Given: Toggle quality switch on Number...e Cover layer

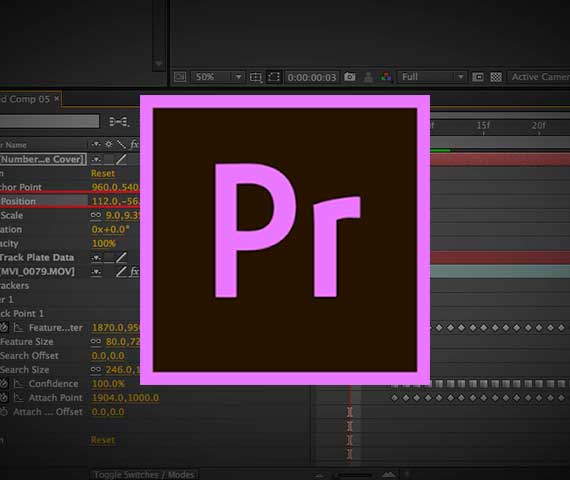Looking at the screenshot, I should click(x=121, y=159).
